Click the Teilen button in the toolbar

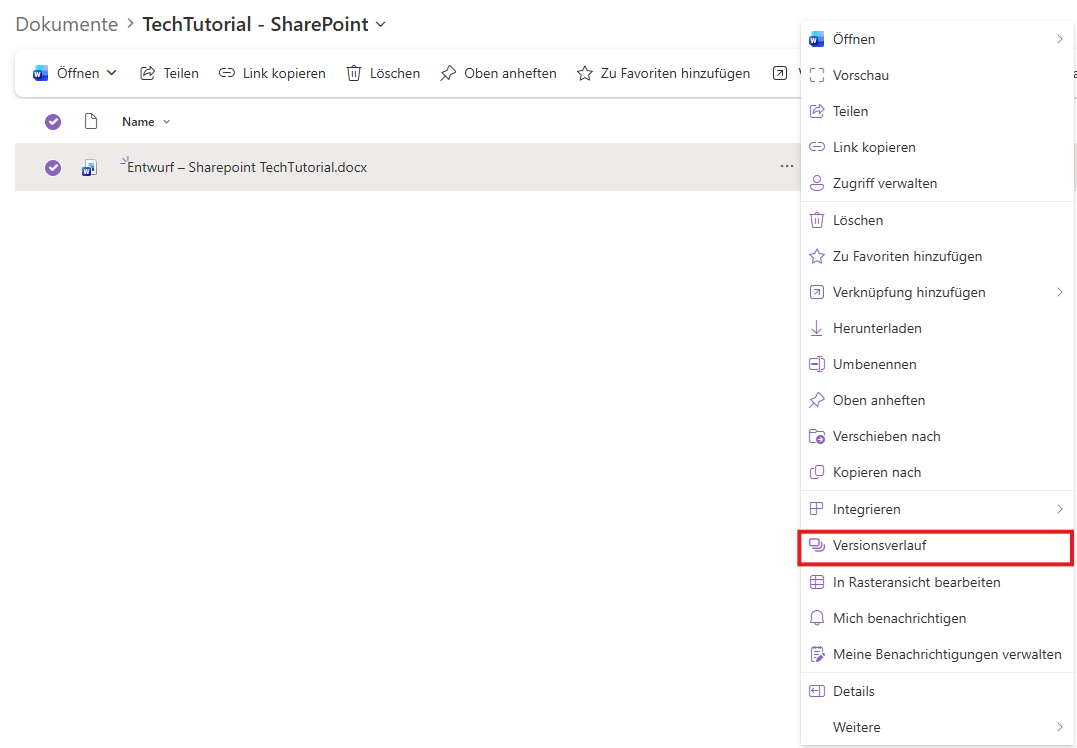[169, 73]
